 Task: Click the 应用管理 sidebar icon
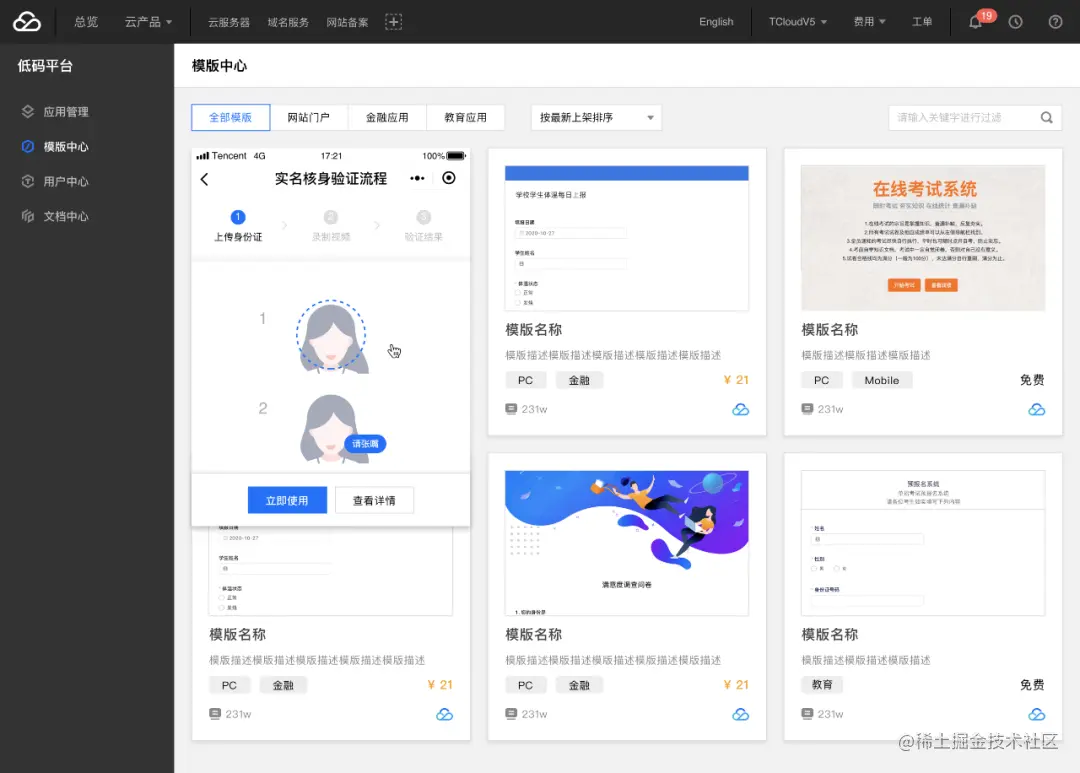pos(28,112)
